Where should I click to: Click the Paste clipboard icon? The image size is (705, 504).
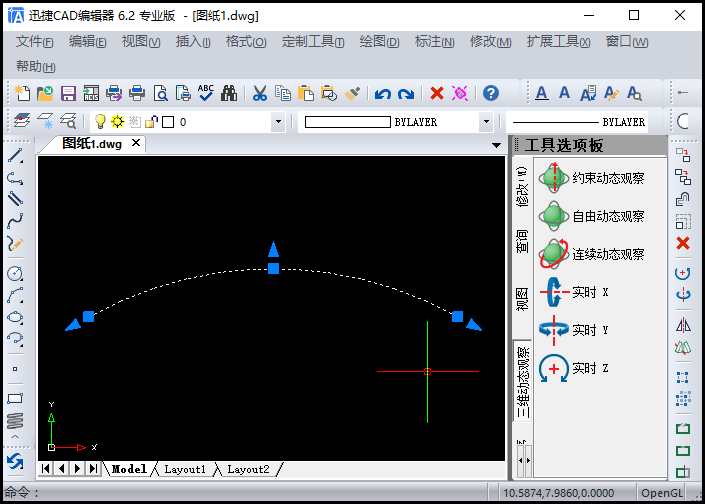click(306, 94)
